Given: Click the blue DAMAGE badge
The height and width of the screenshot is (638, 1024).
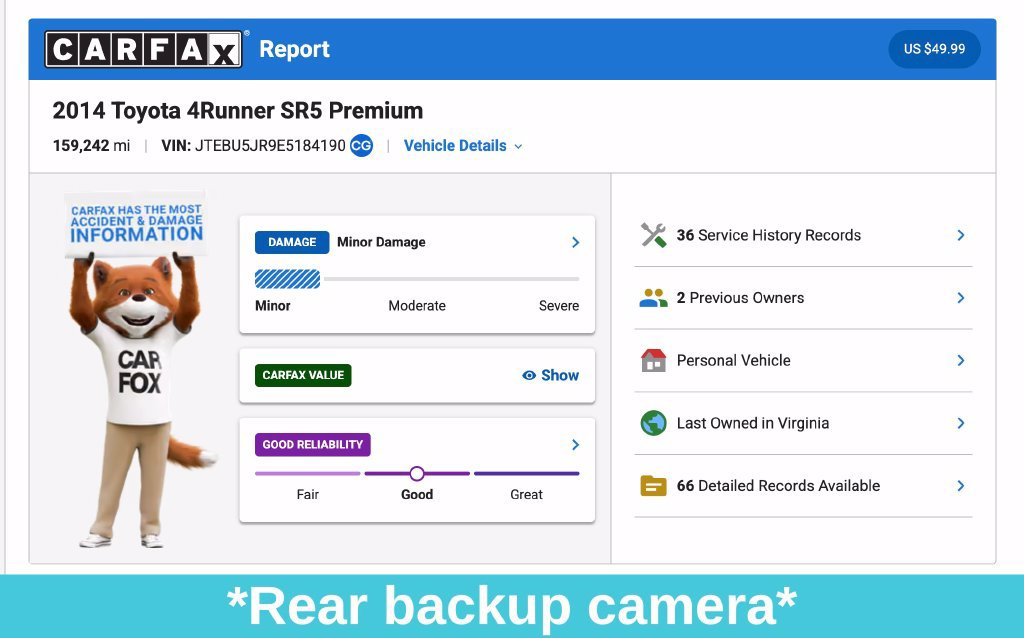Looking at the screenshot, I should [x=292, y=242].
